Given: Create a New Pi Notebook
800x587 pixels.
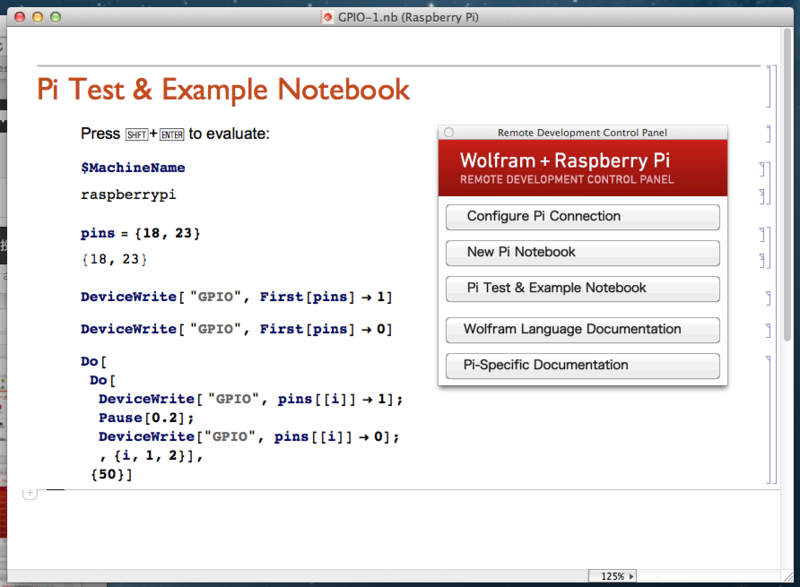Looking at the screenshot, I should [583, 252].
